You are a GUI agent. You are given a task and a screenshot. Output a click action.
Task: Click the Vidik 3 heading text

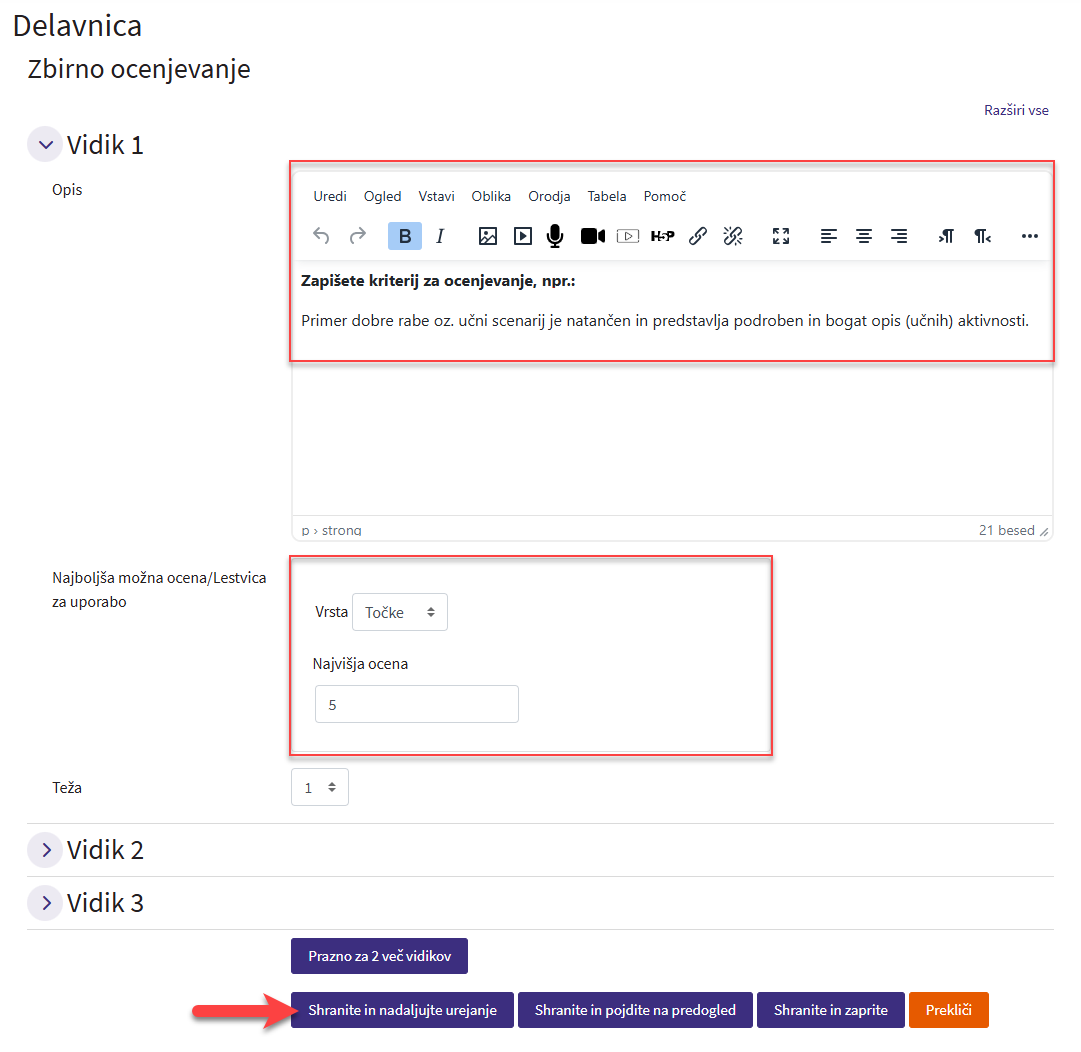click(x=105, y=903)
